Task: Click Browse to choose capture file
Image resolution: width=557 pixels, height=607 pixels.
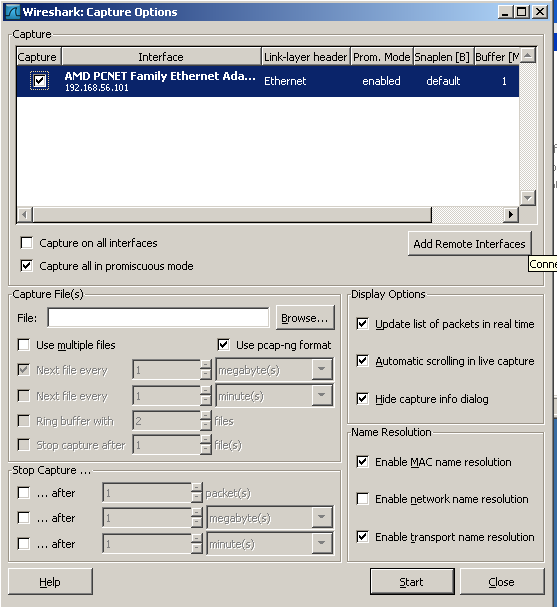Action: [x=305, y=318]
